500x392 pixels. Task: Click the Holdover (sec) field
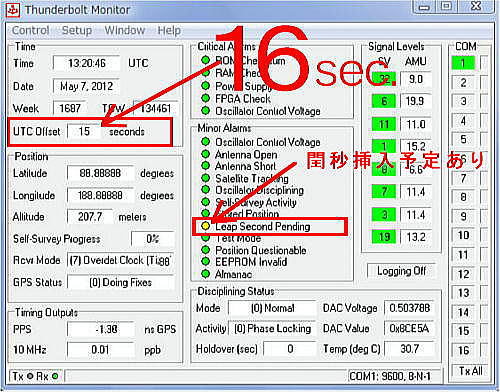click(x=290, y=349)
